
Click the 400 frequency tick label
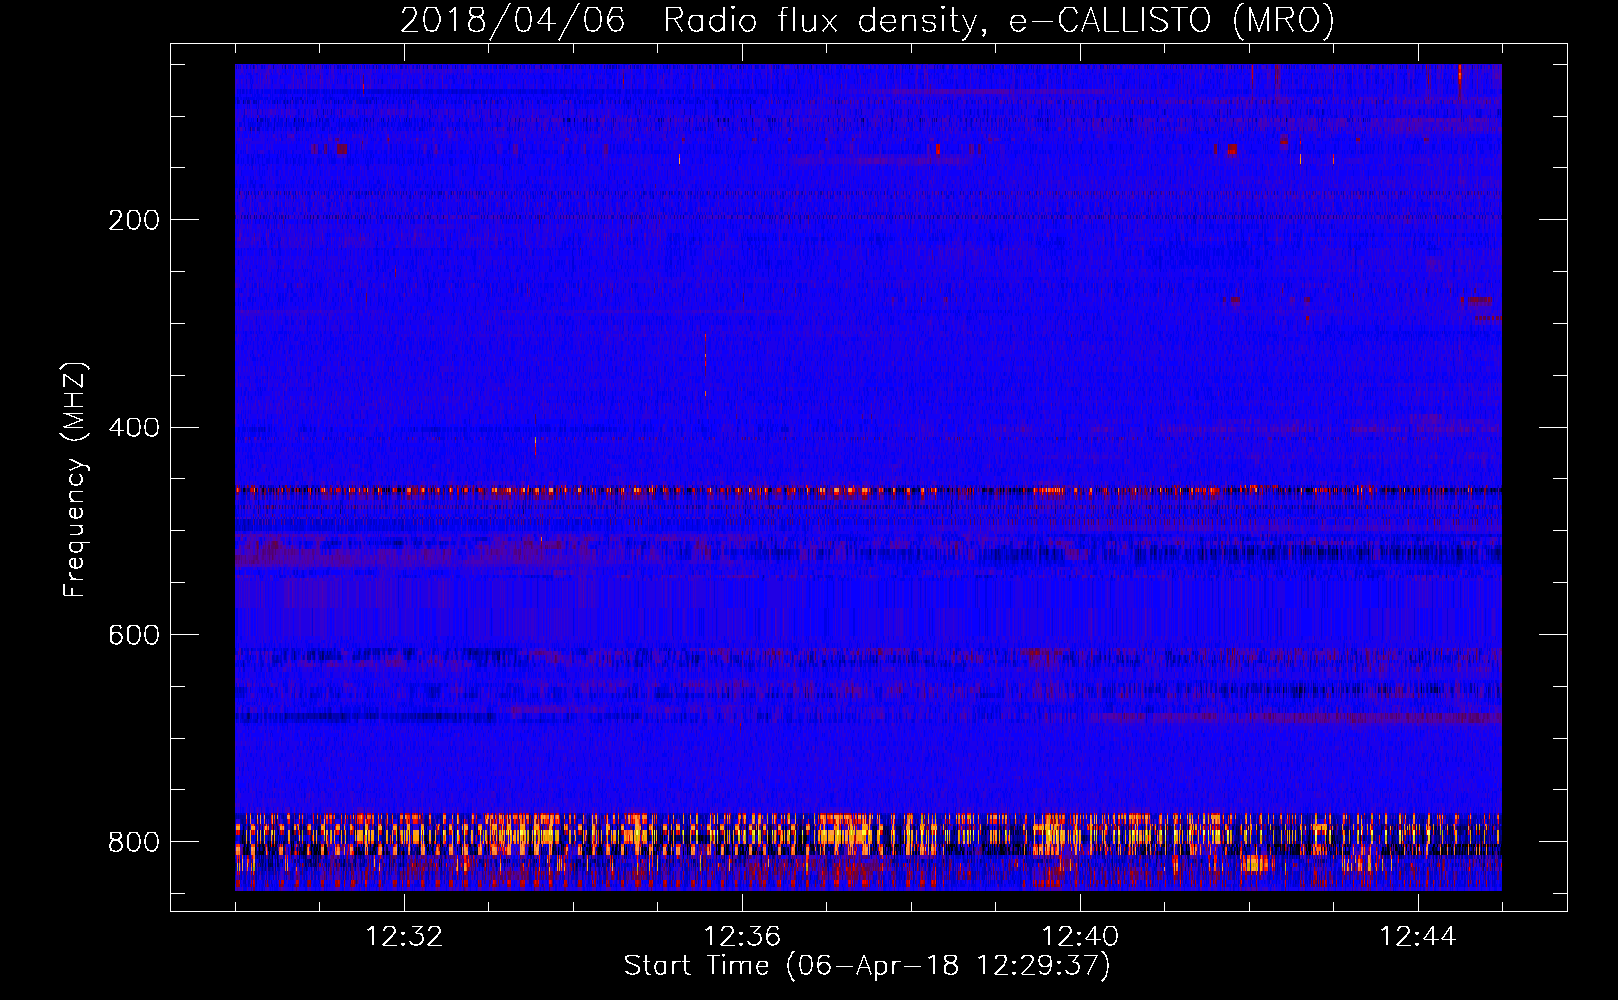(x=134, y=428)
